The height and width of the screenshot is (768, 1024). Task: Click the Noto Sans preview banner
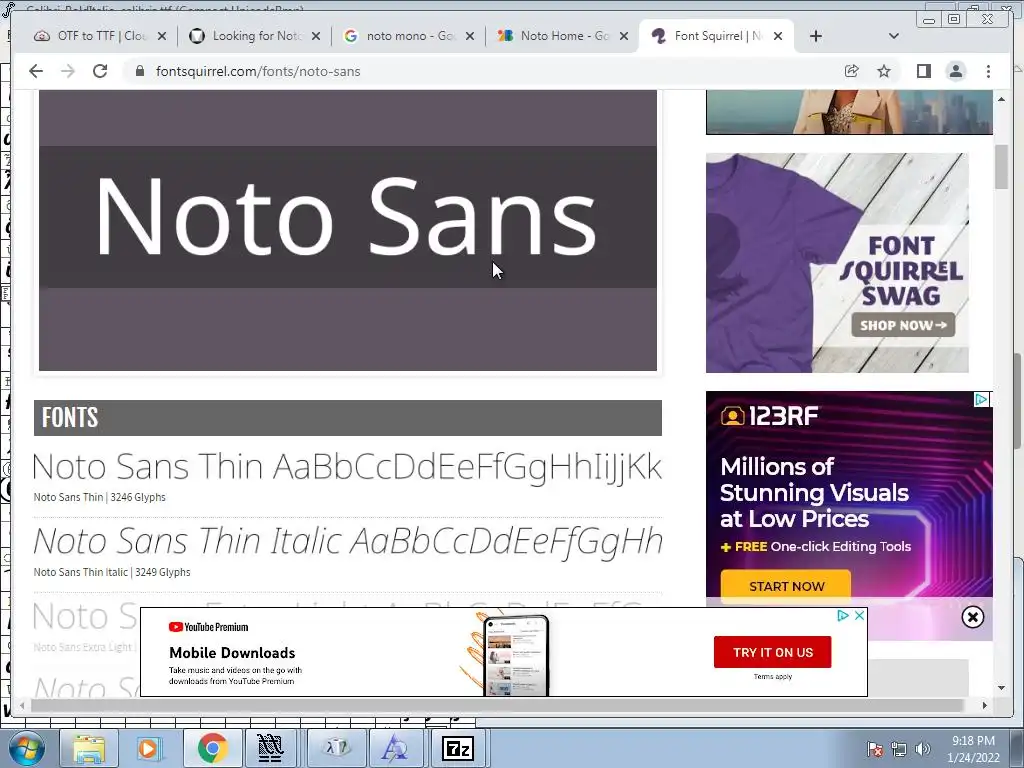tap(347, 231)
